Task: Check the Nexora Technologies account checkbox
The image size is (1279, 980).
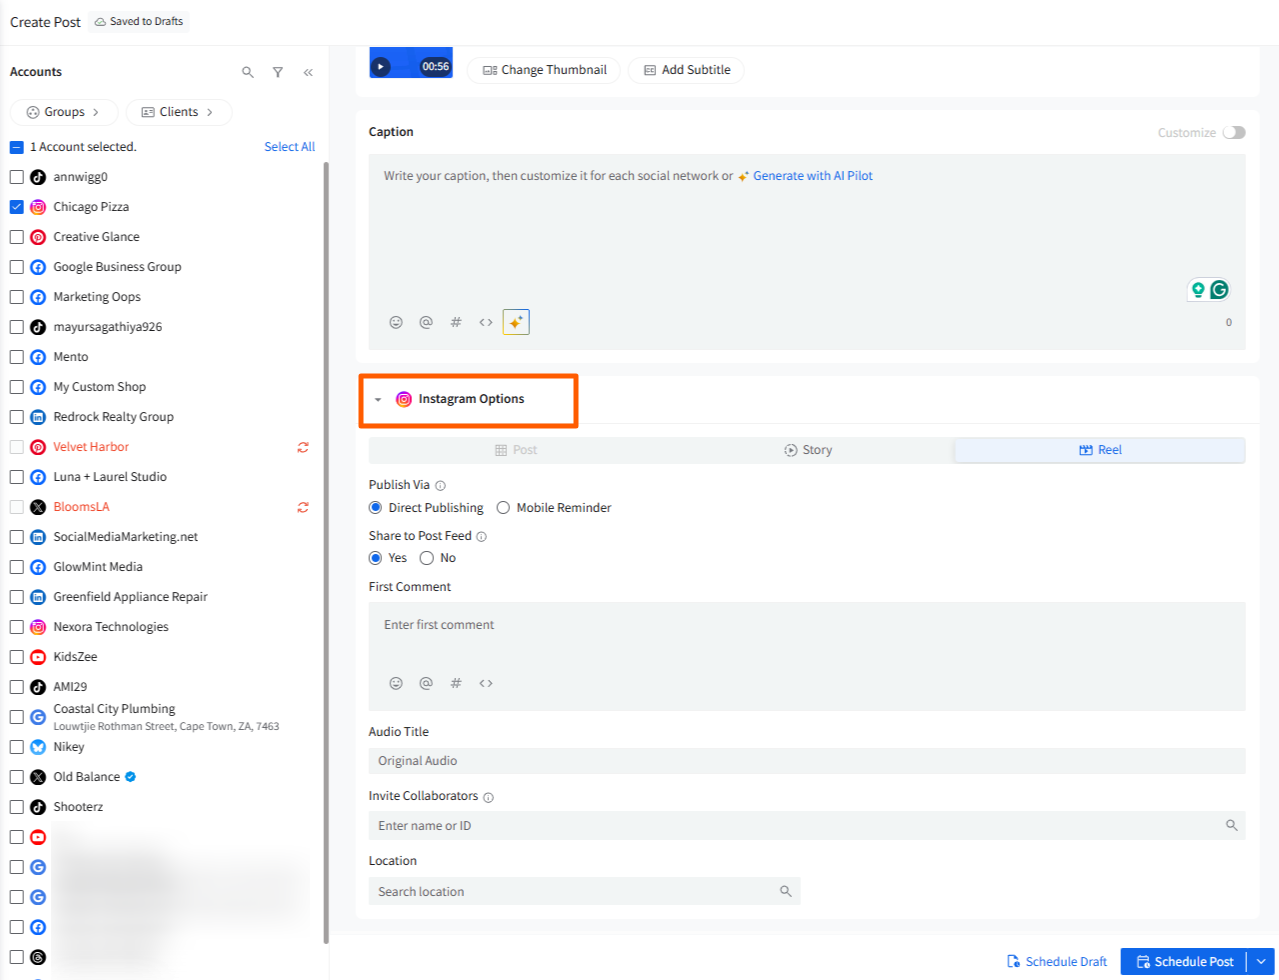Action: tap(17, 627)
